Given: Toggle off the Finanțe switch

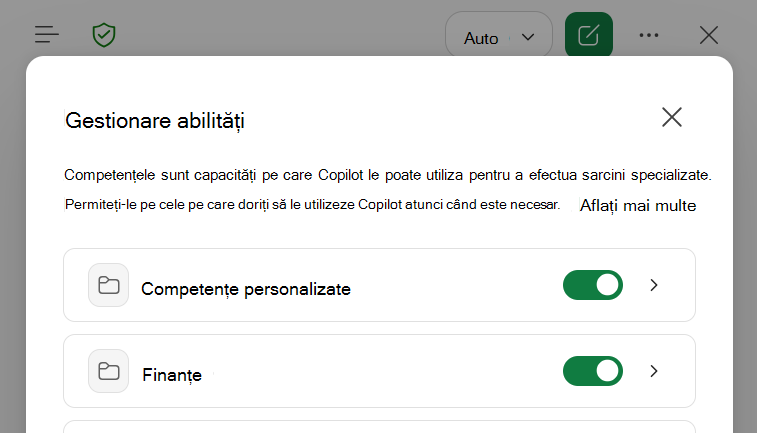Looking at the screenshot, I should pos(593,371).
